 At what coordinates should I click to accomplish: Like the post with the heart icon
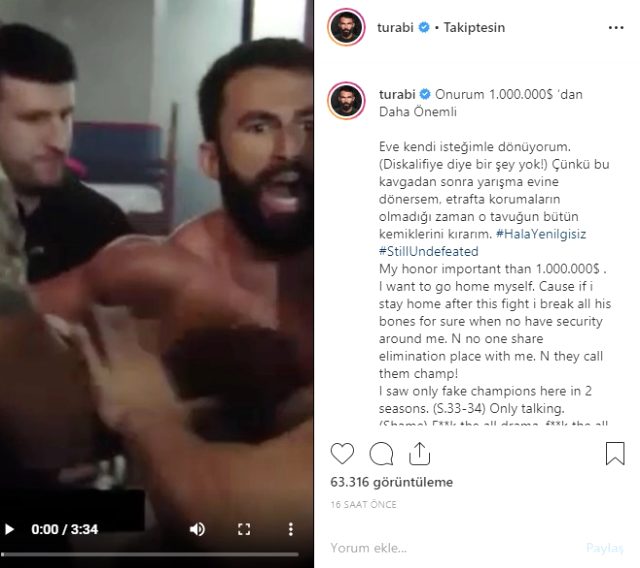tap(342, 453)
